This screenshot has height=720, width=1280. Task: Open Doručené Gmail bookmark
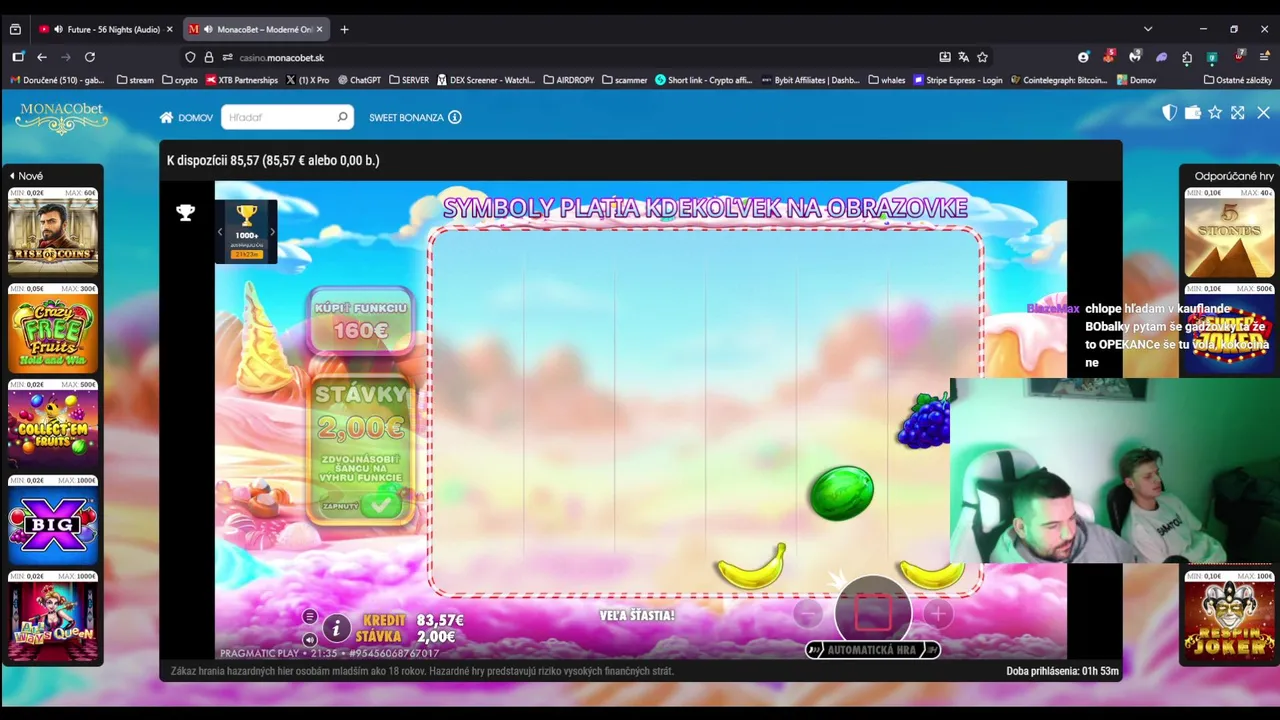[57, 80]
